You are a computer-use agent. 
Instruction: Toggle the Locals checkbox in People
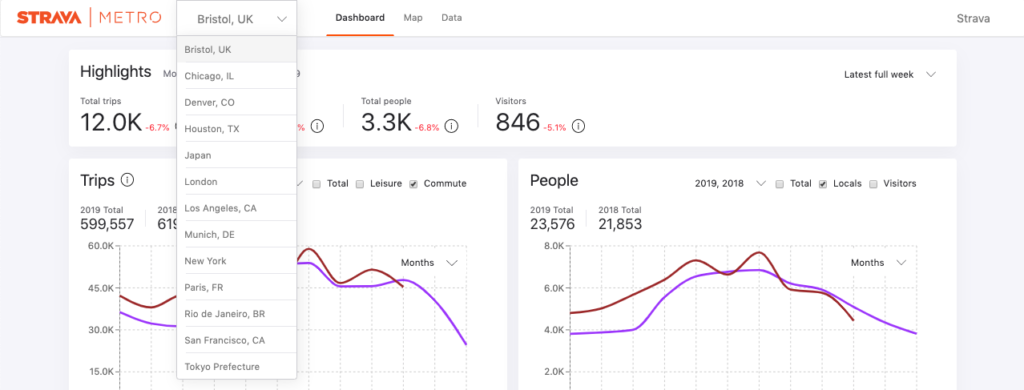tap(823, 184)
